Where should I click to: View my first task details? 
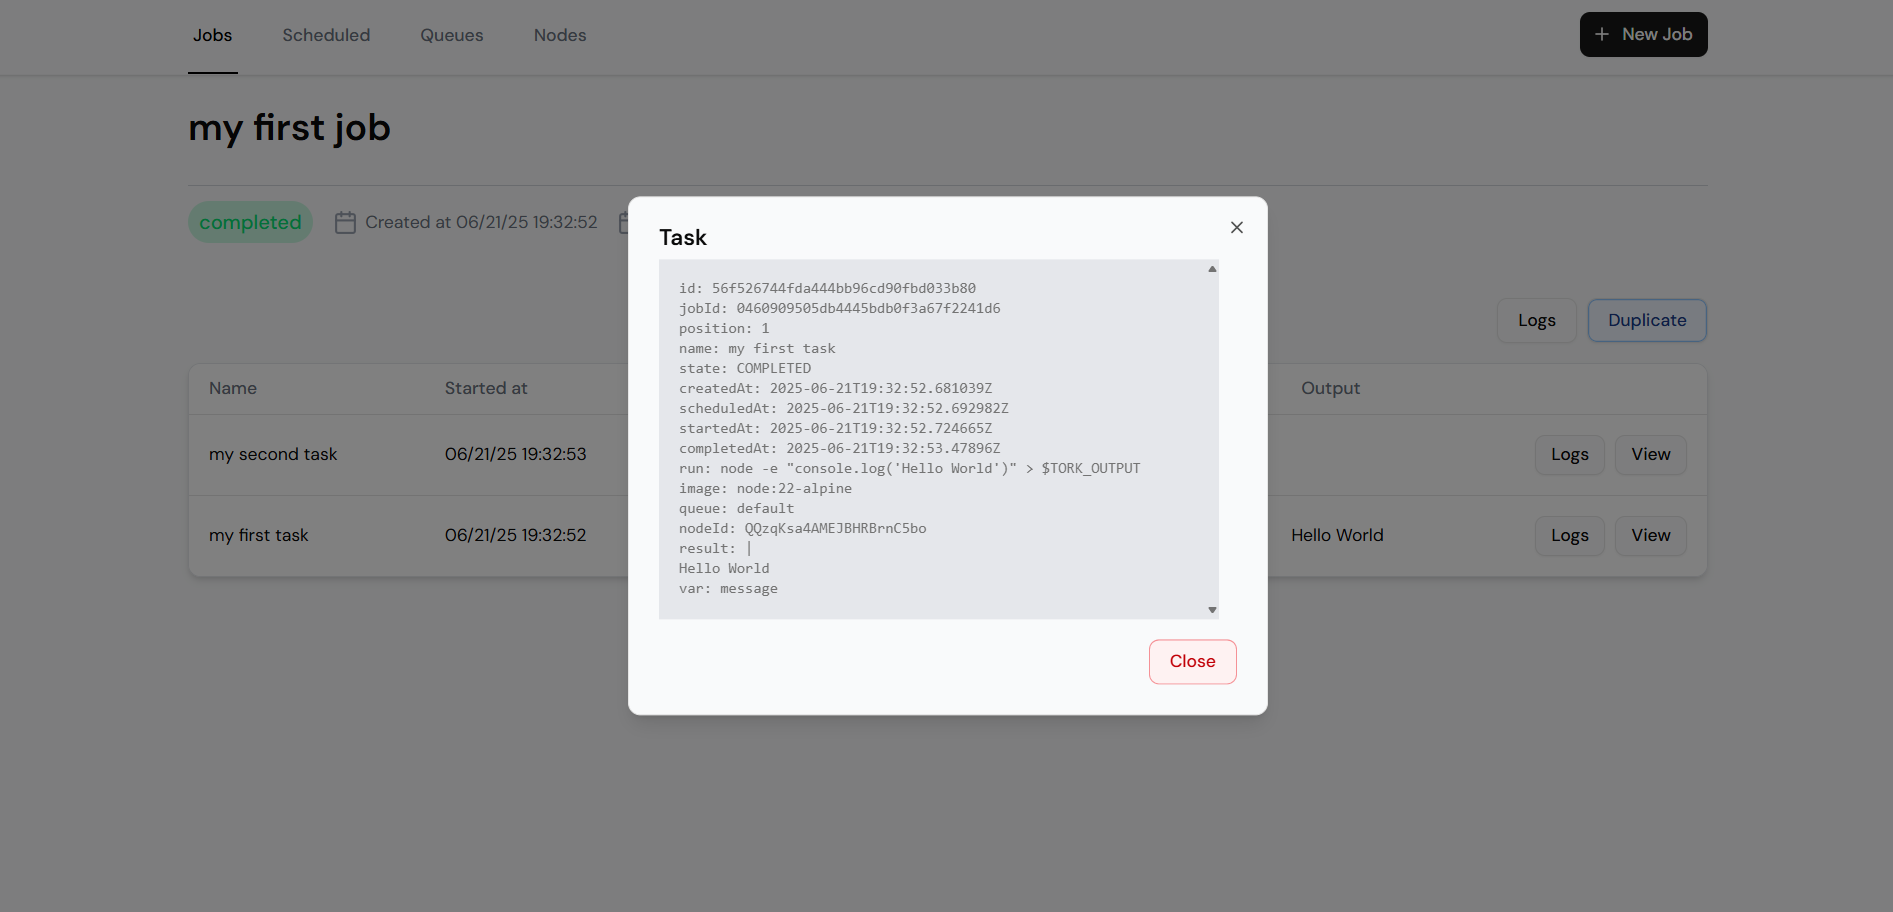(1650, 536)
